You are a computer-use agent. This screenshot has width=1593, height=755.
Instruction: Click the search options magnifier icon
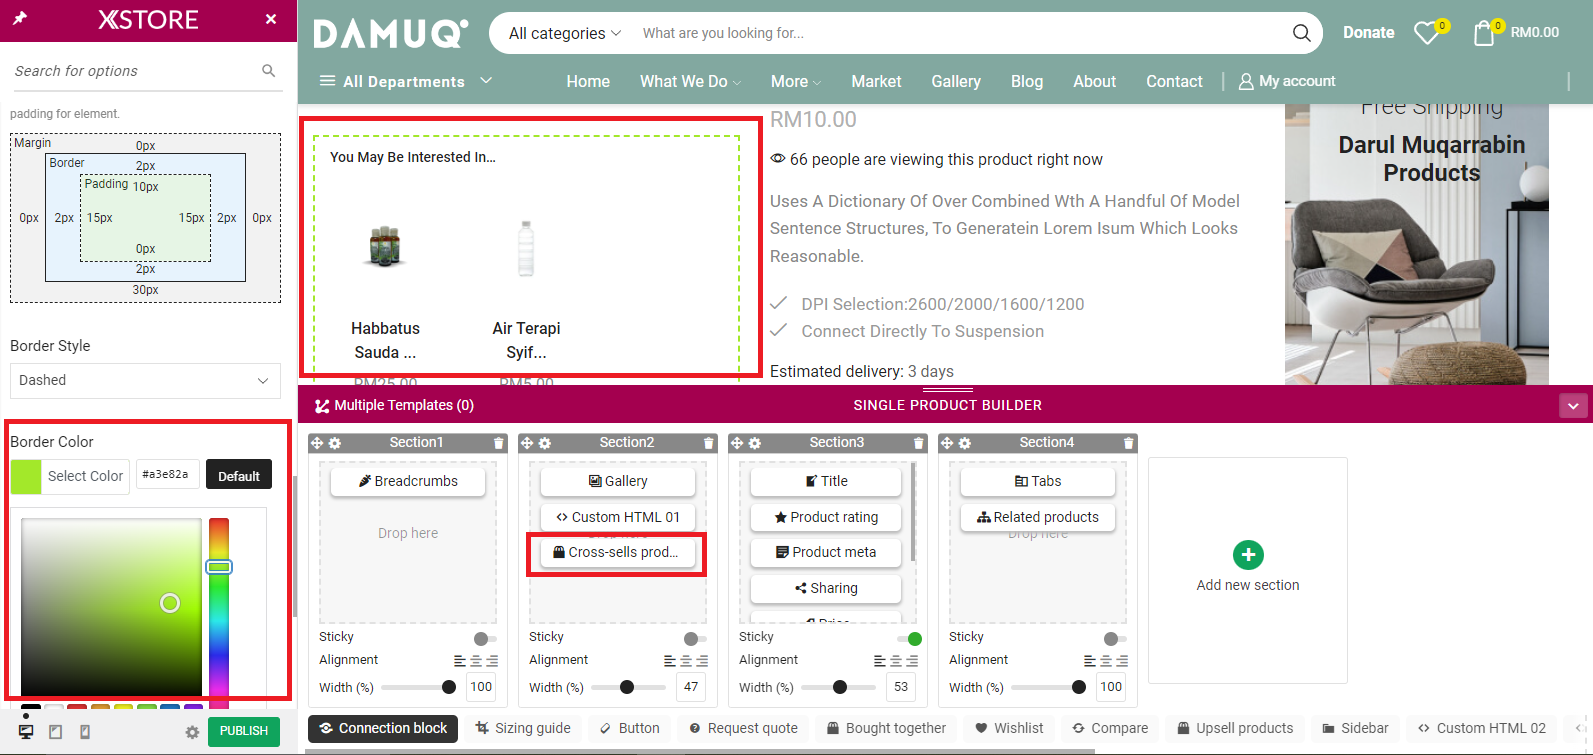268,70
